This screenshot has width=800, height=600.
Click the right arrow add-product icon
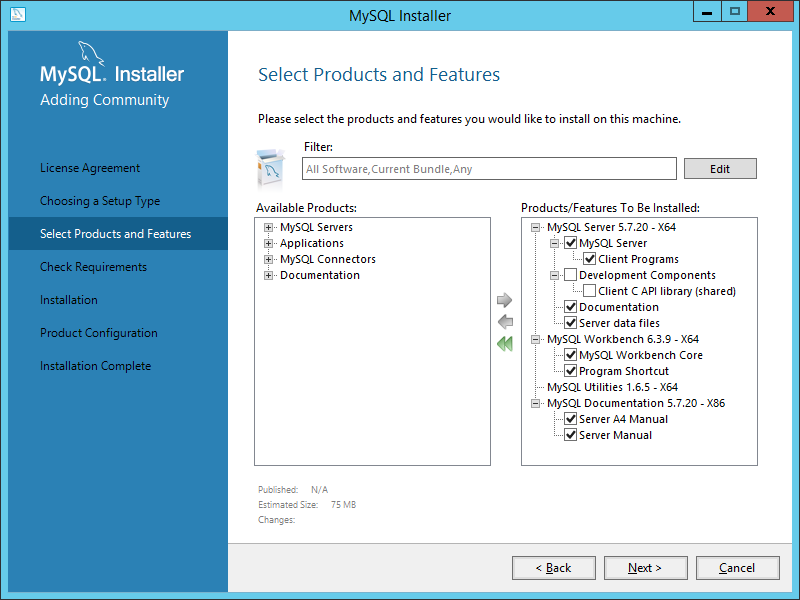point(504,300)
